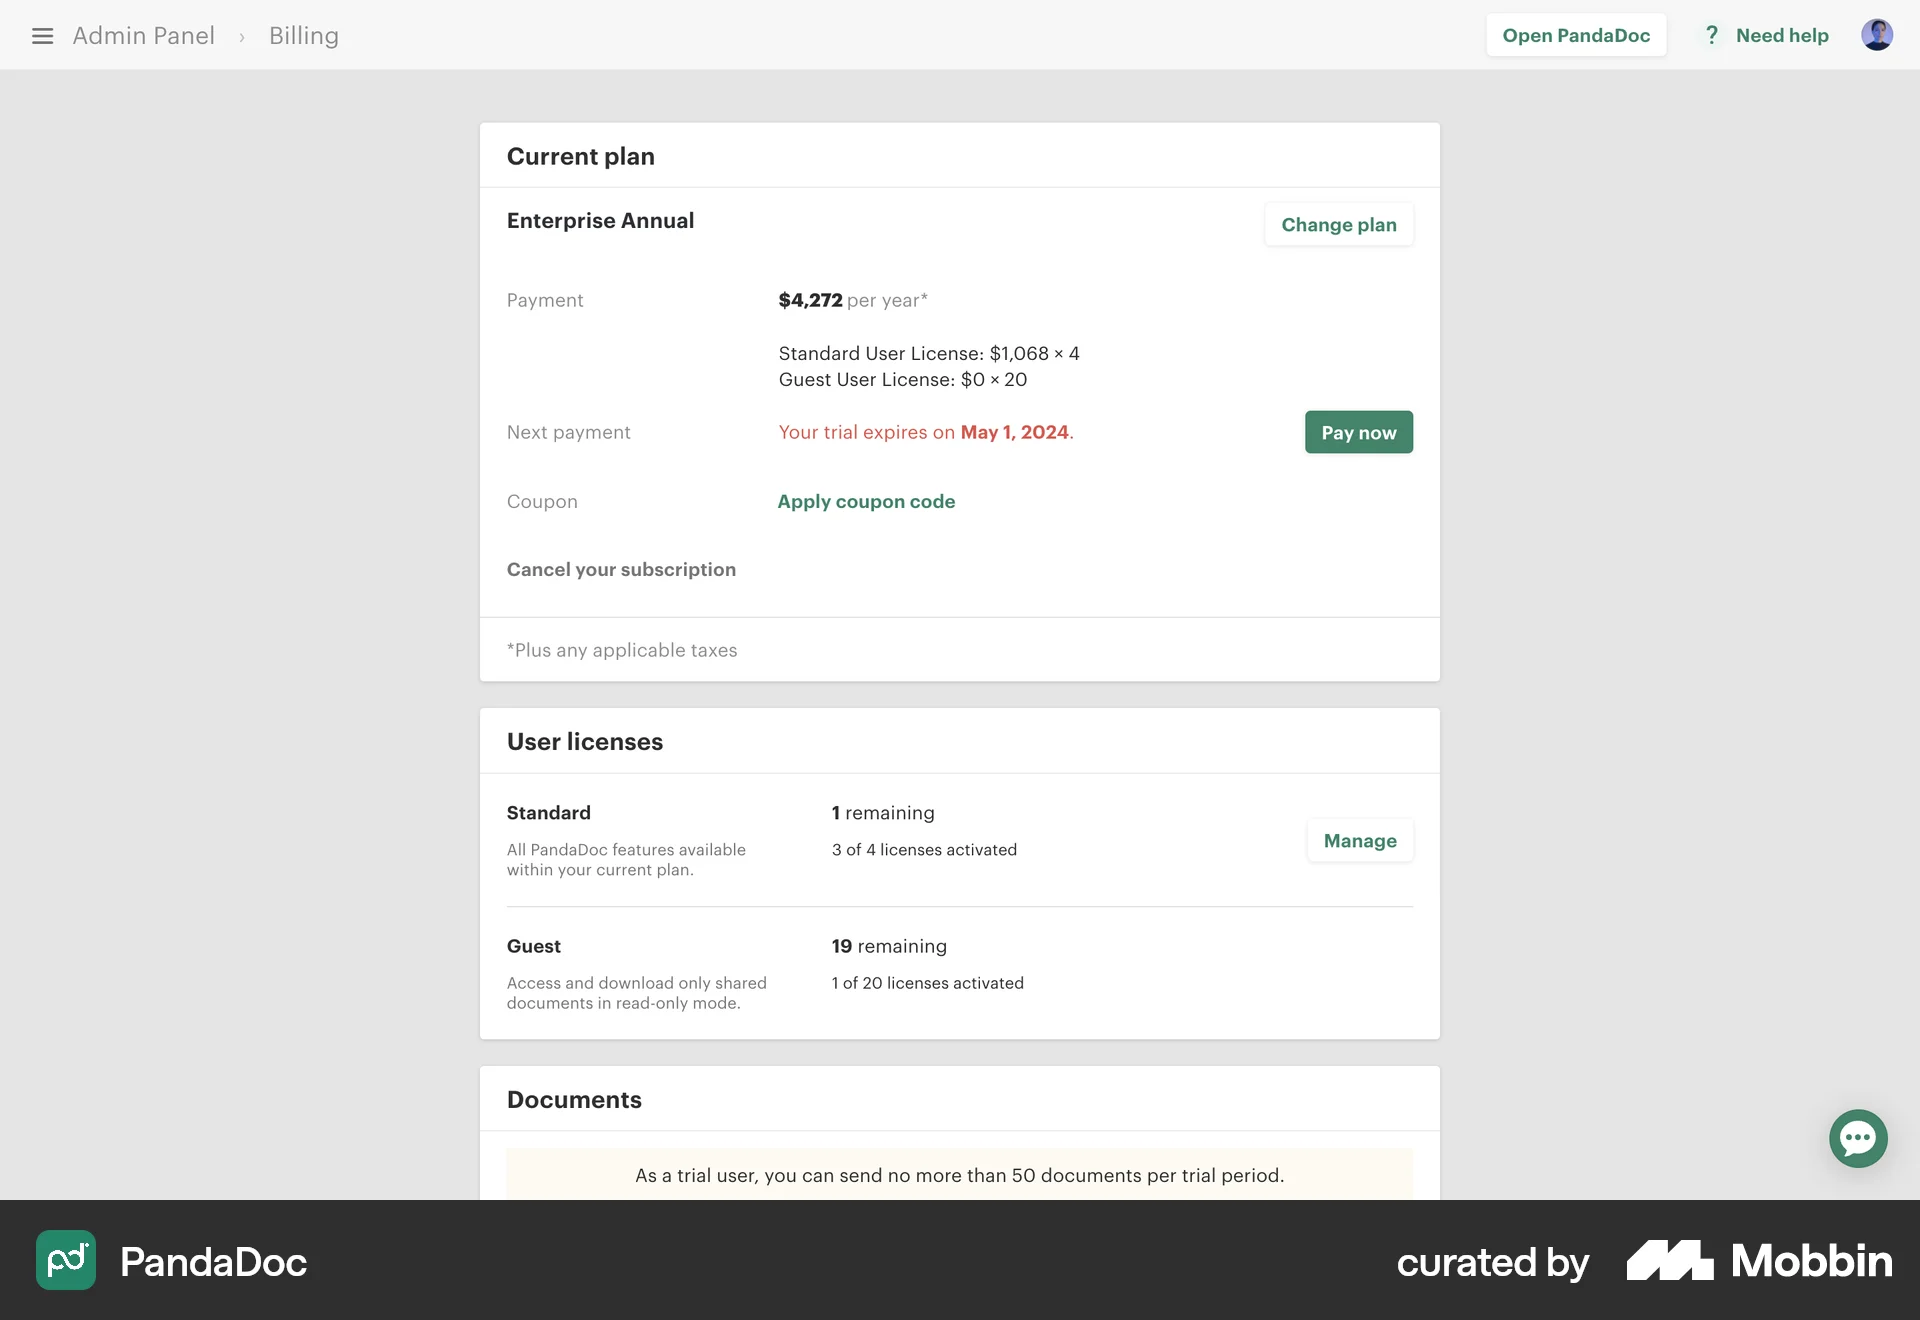Click the Documents section heading
The height and width of the screenshot is (1320, 1920).
(x=574, y=1099)
